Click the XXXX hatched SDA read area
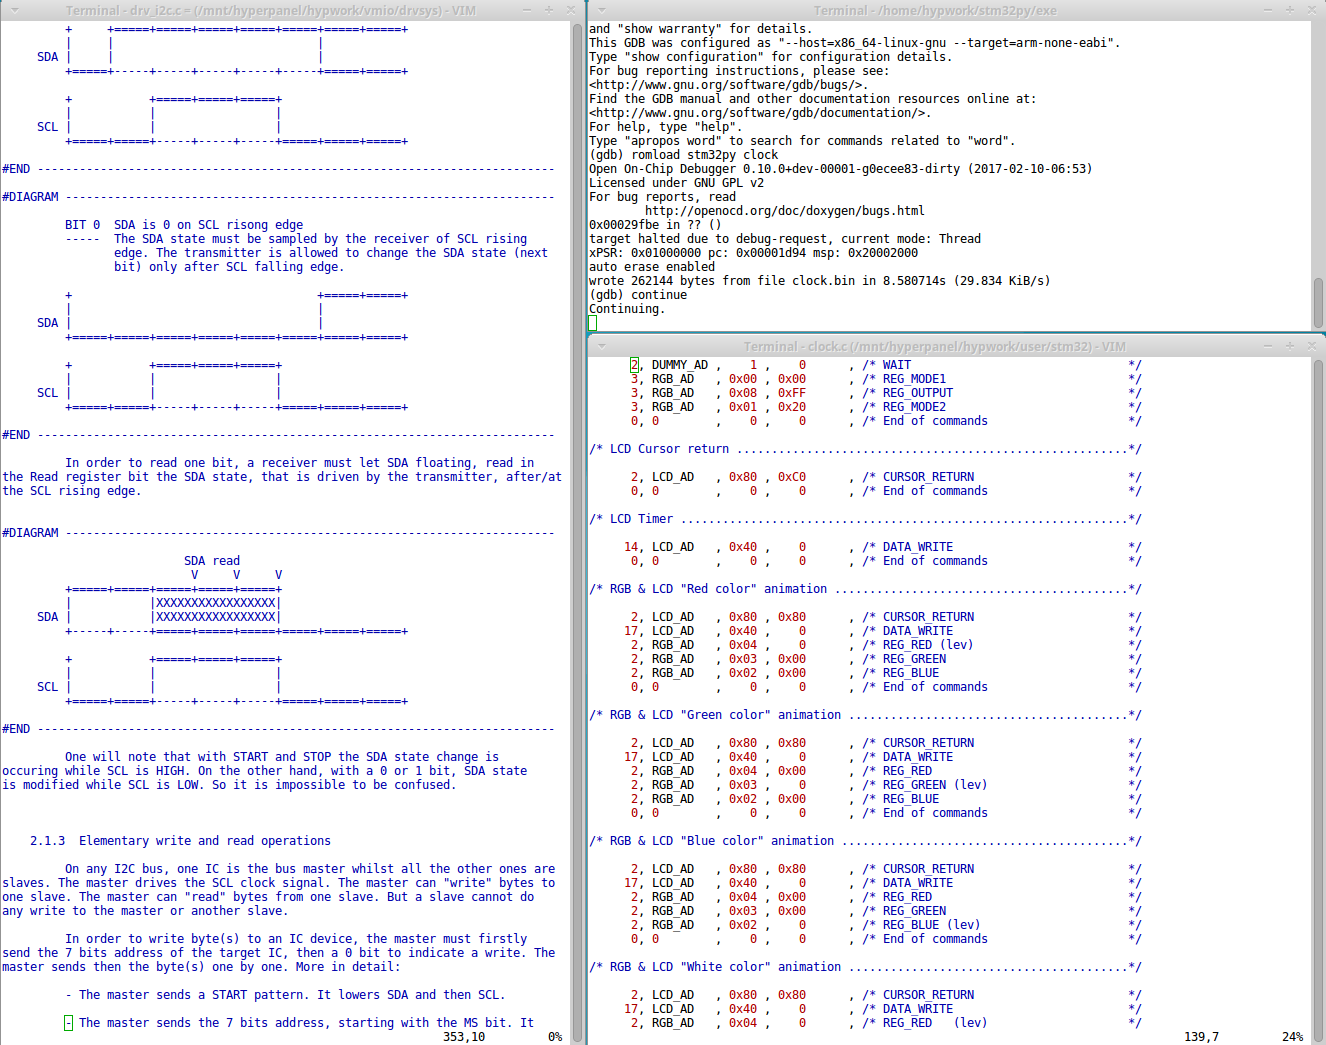1326x1045 pixels. [216, 610]
